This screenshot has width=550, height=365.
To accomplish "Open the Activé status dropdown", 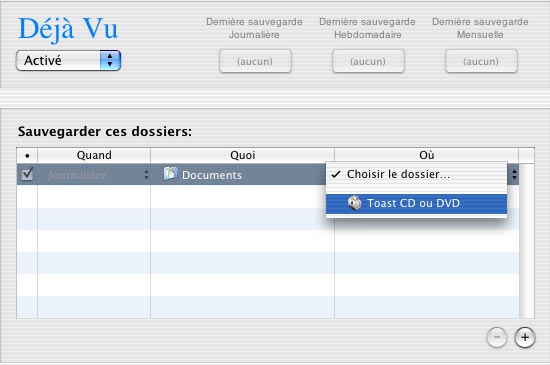I will tap(68, 60).
